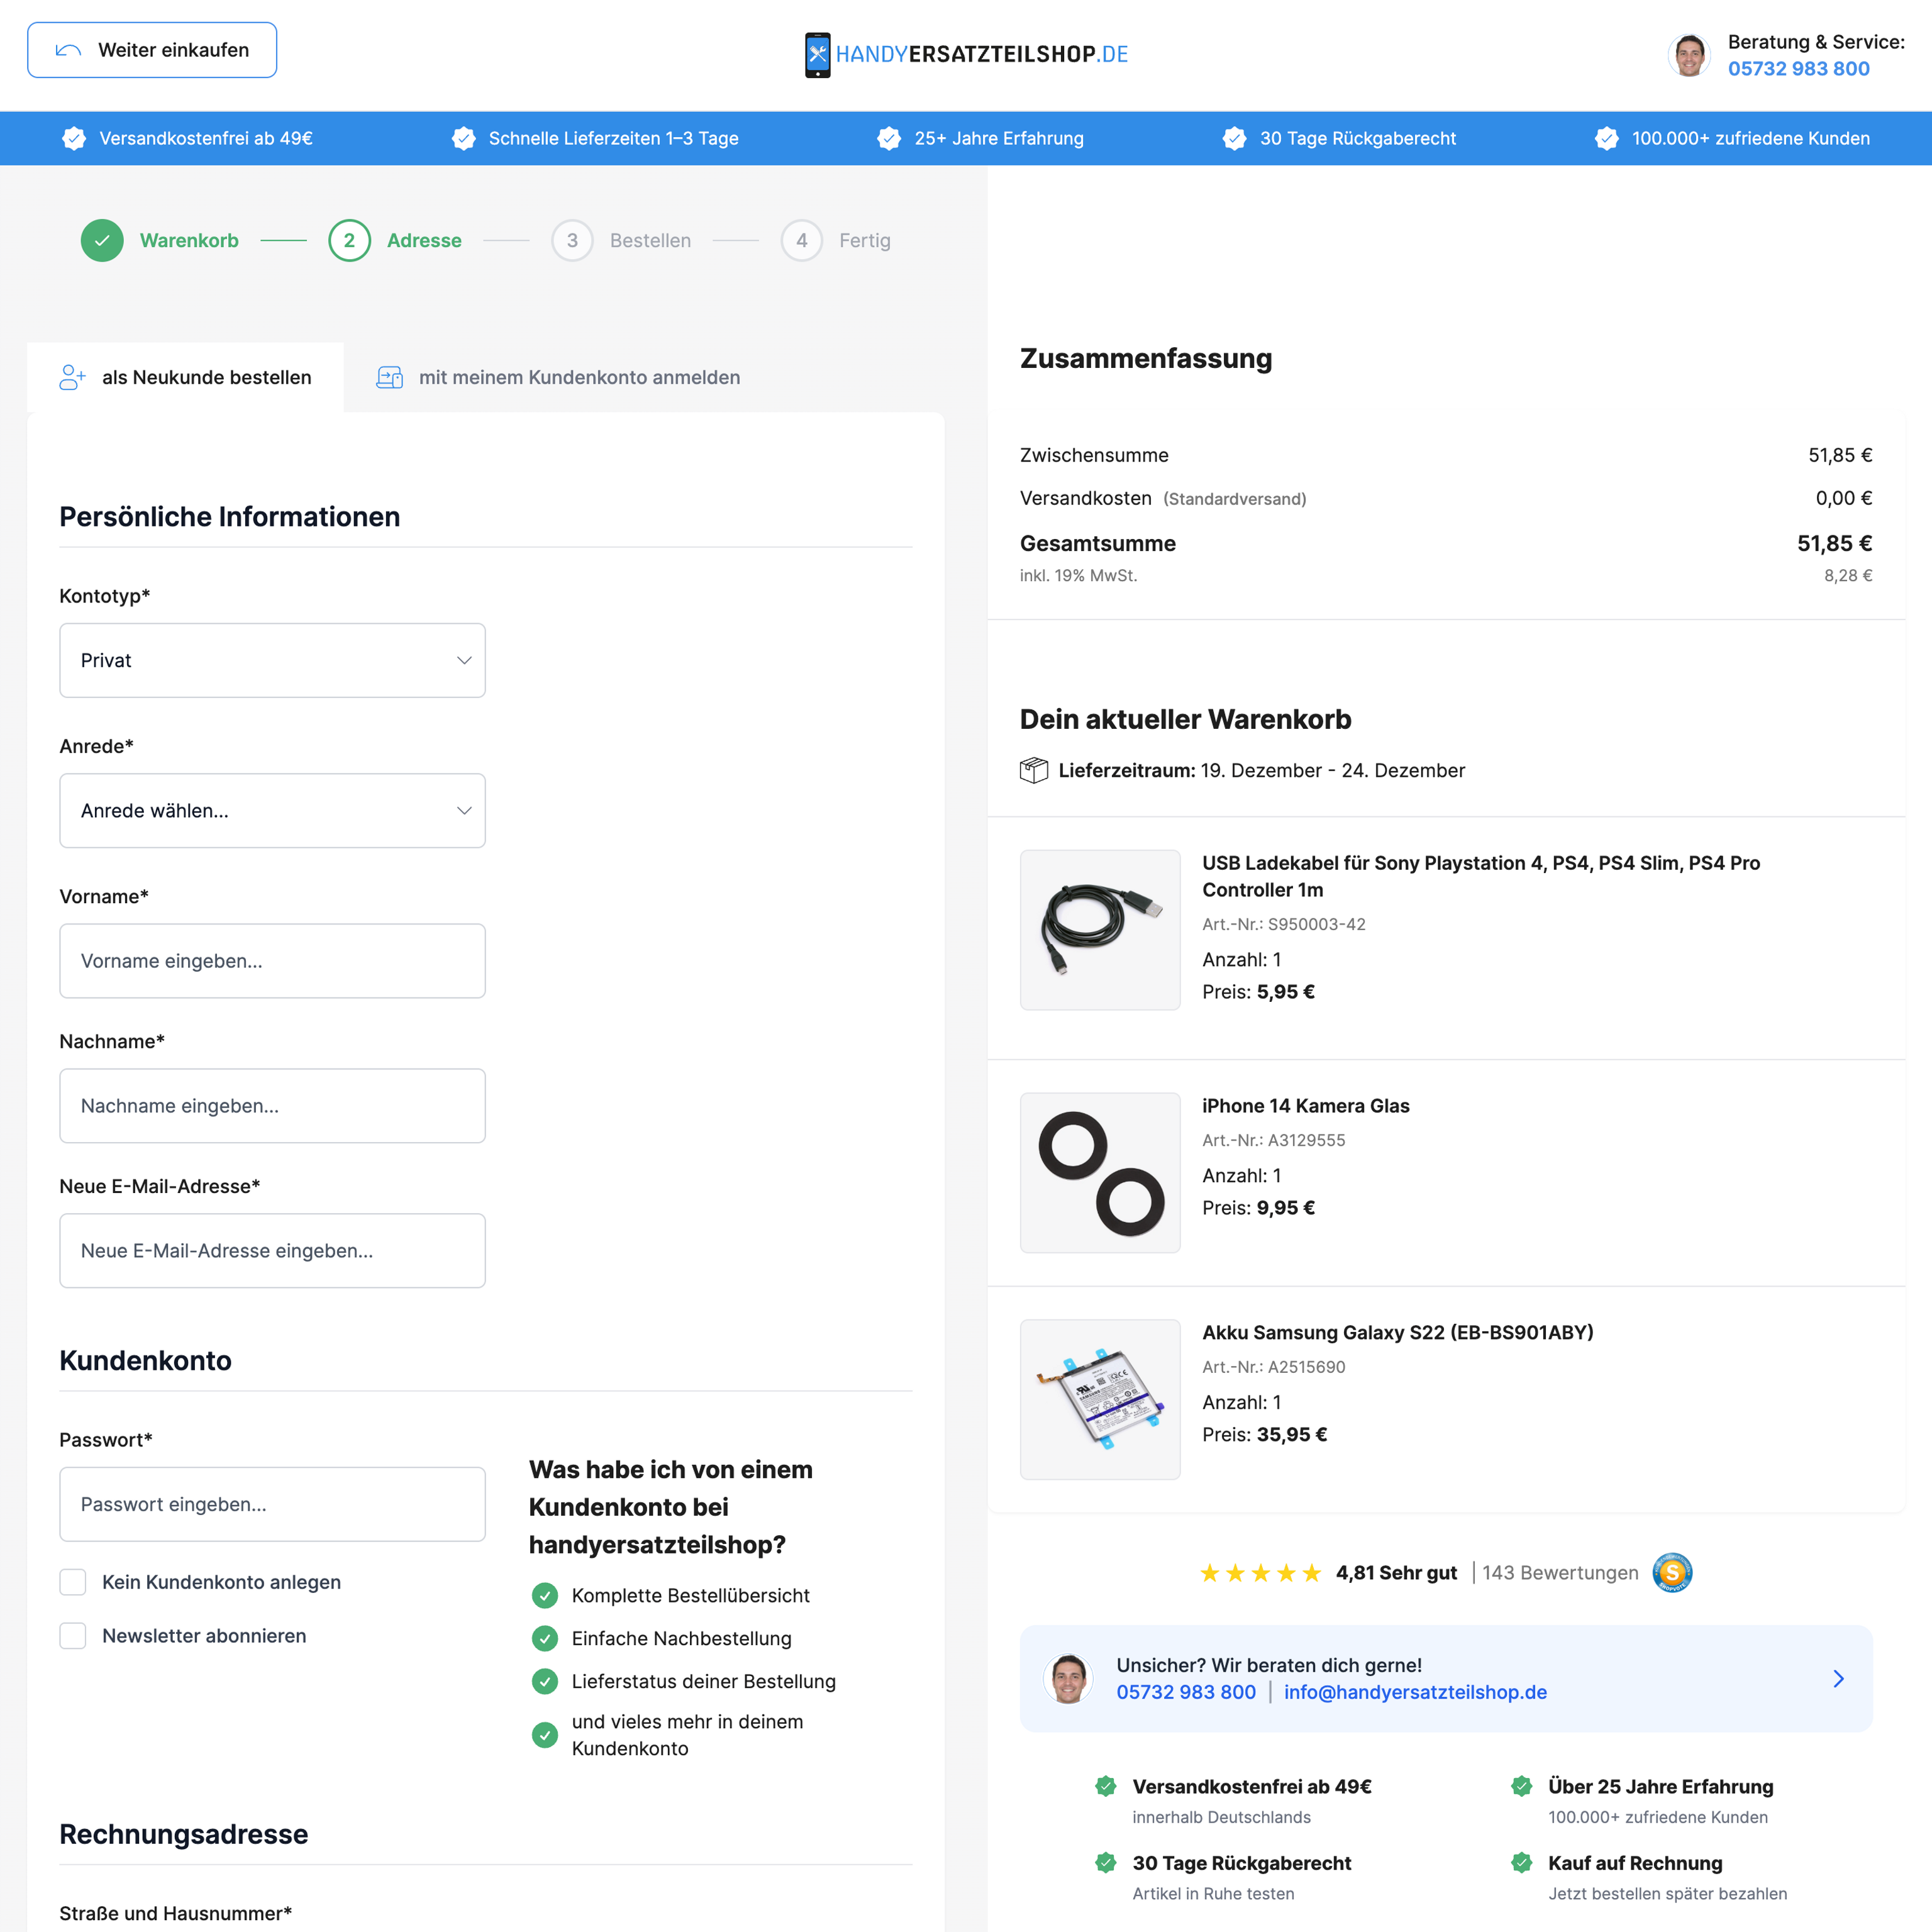1932x1932 pixels.
Task: Click the green checkmark on the Warenkorb step
Action: (x=102, y=240)
